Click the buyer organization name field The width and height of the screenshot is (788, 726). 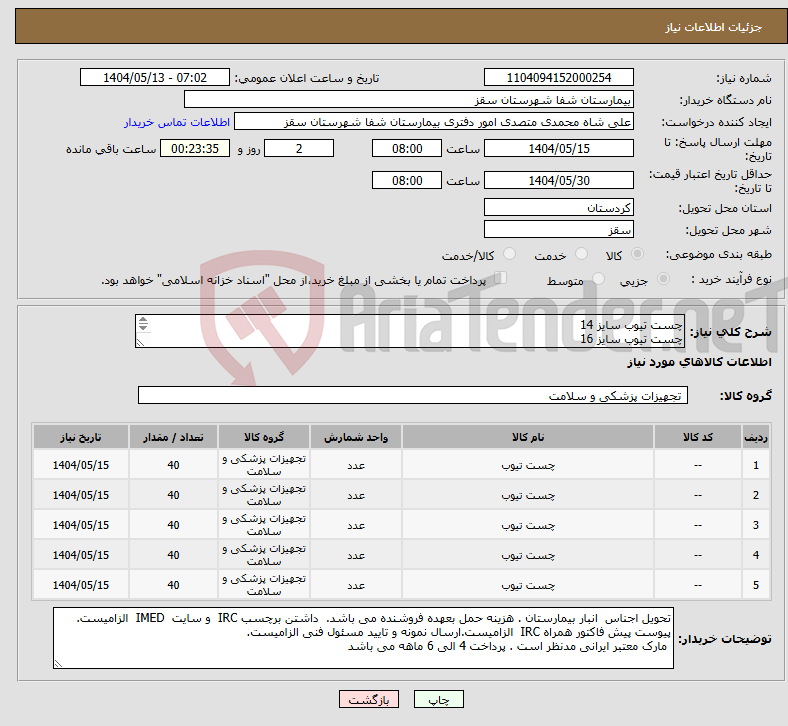pos(409,99)
